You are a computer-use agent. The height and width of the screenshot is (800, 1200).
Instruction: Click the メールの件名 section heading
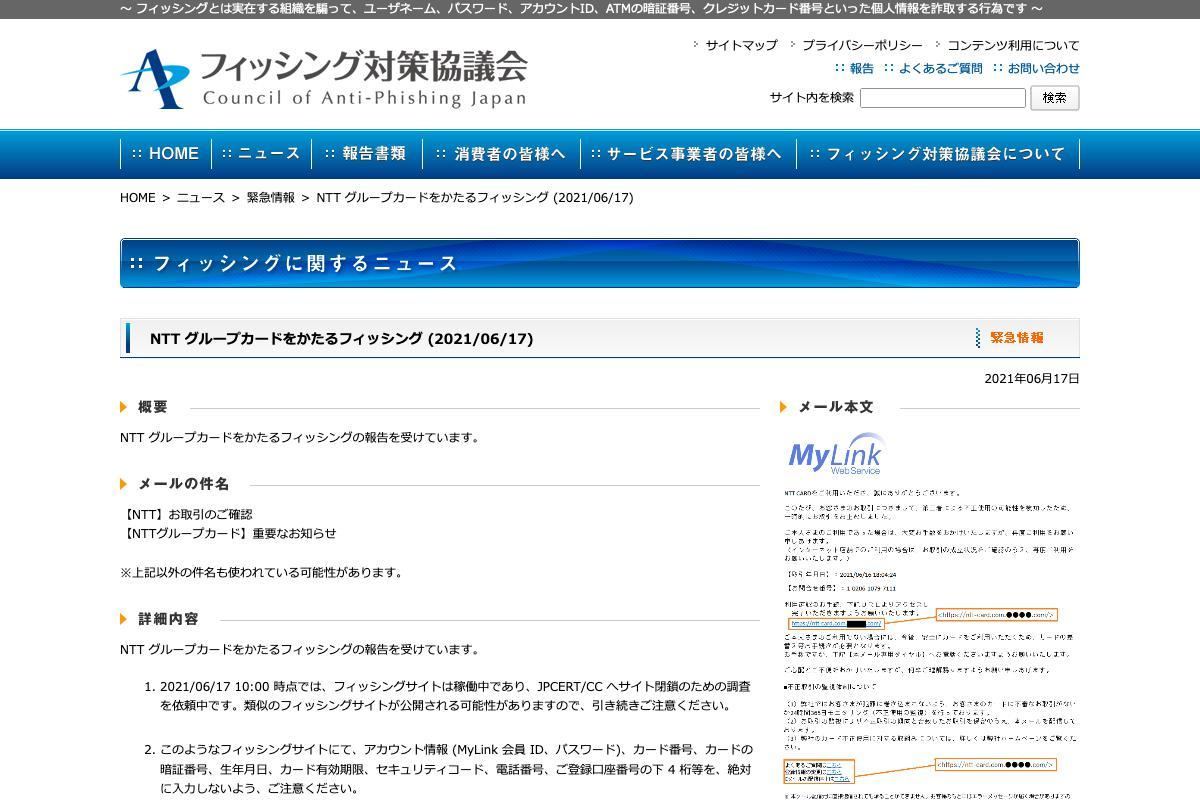click(x=184, y=484)
